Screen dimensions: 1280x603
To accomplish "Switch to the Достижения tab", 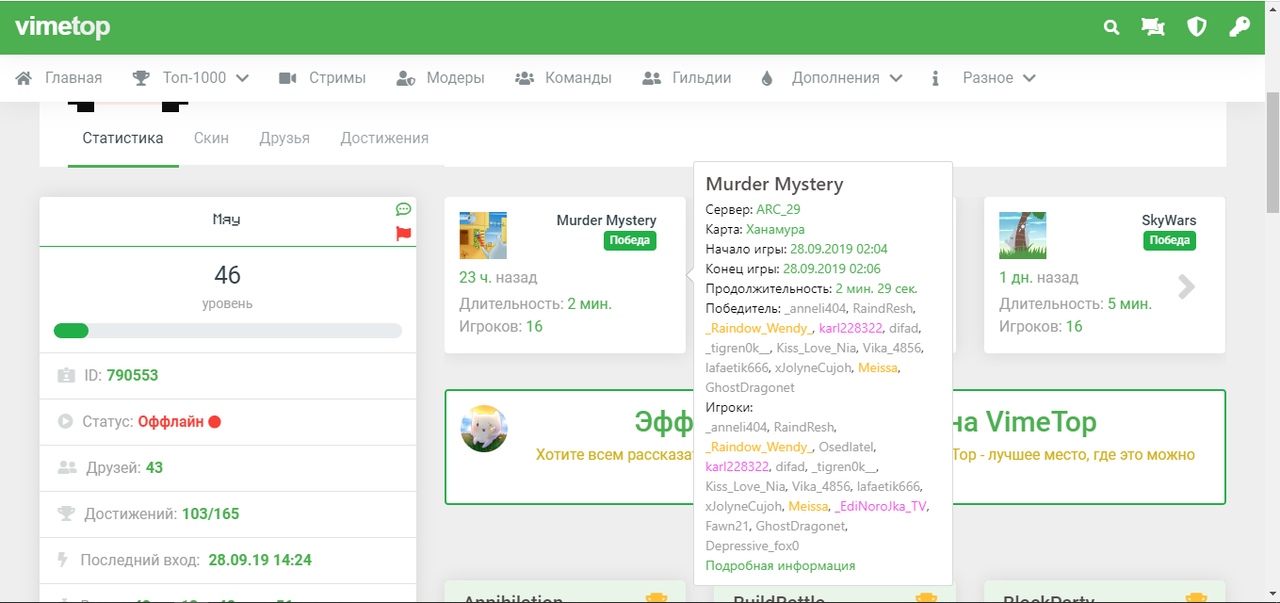I will click(384, 138).
